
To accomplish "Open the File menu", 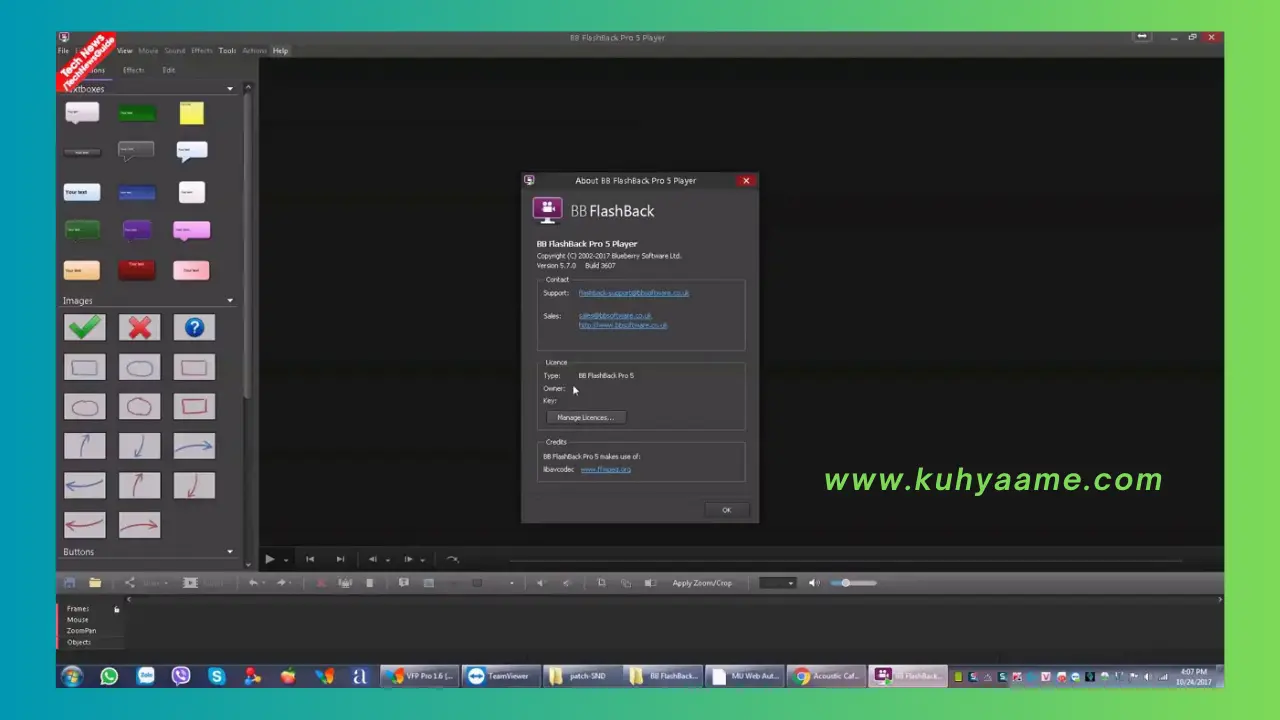I will (x=63, y=51).
